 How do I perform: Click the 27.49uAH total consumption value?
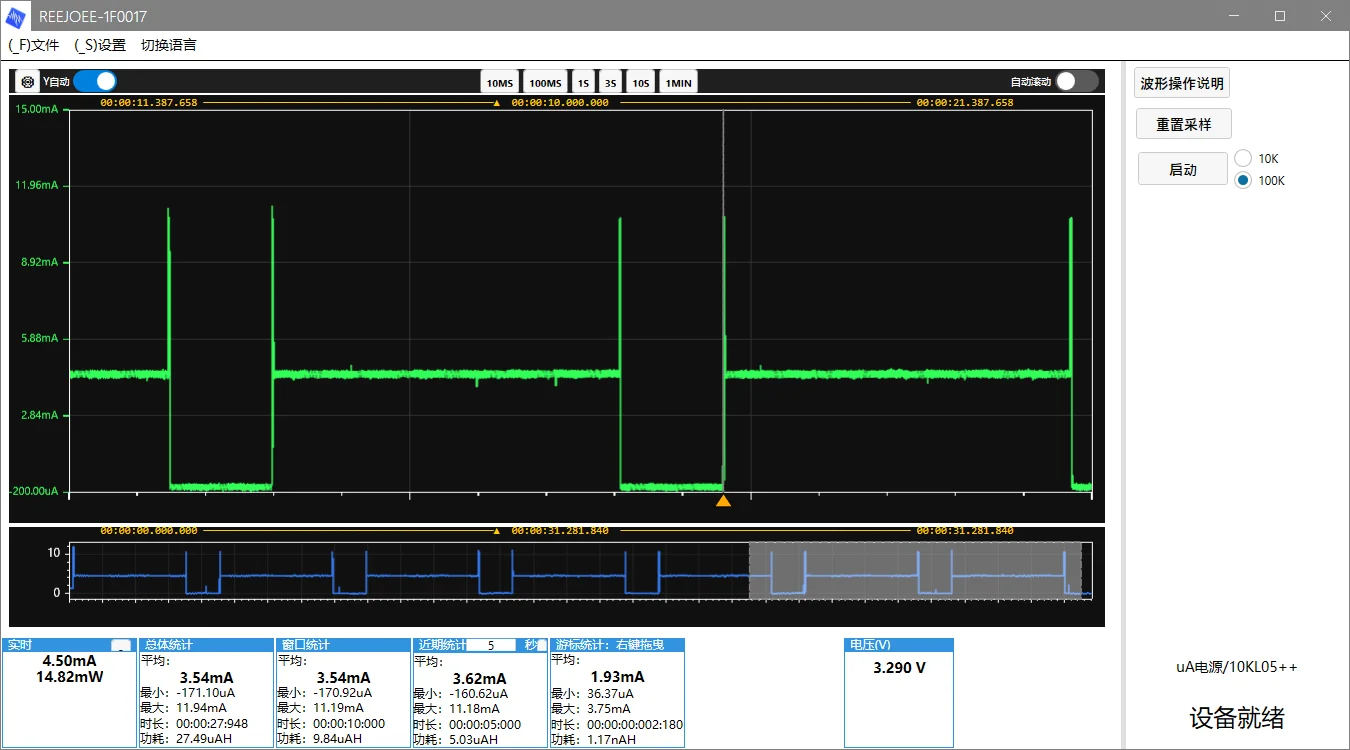click(x=204, y=738)
